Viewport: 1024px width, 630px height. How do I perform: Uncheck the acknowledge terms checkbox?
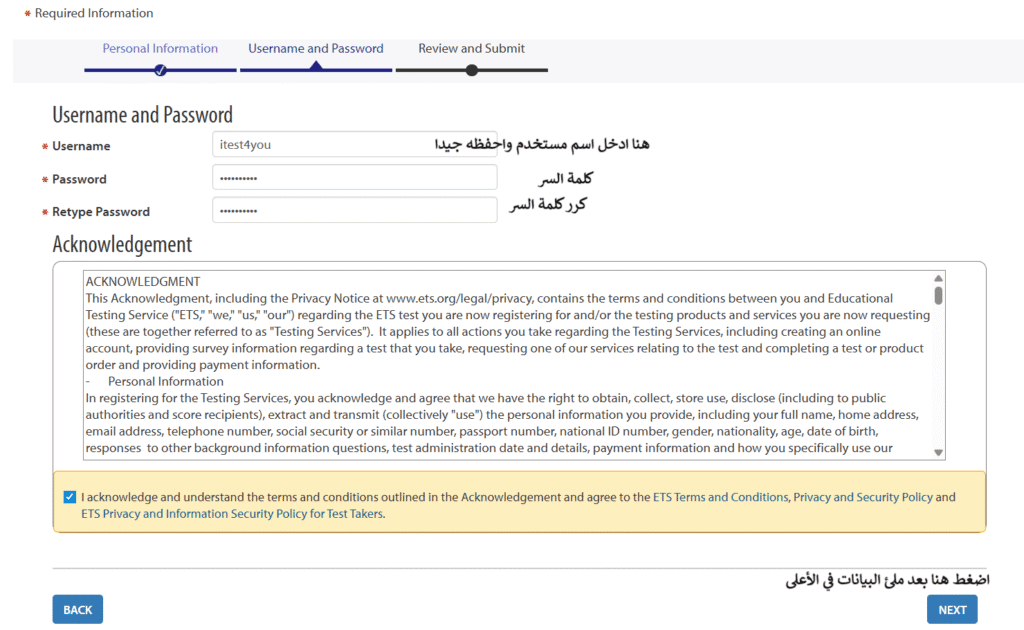click(70, 497)
